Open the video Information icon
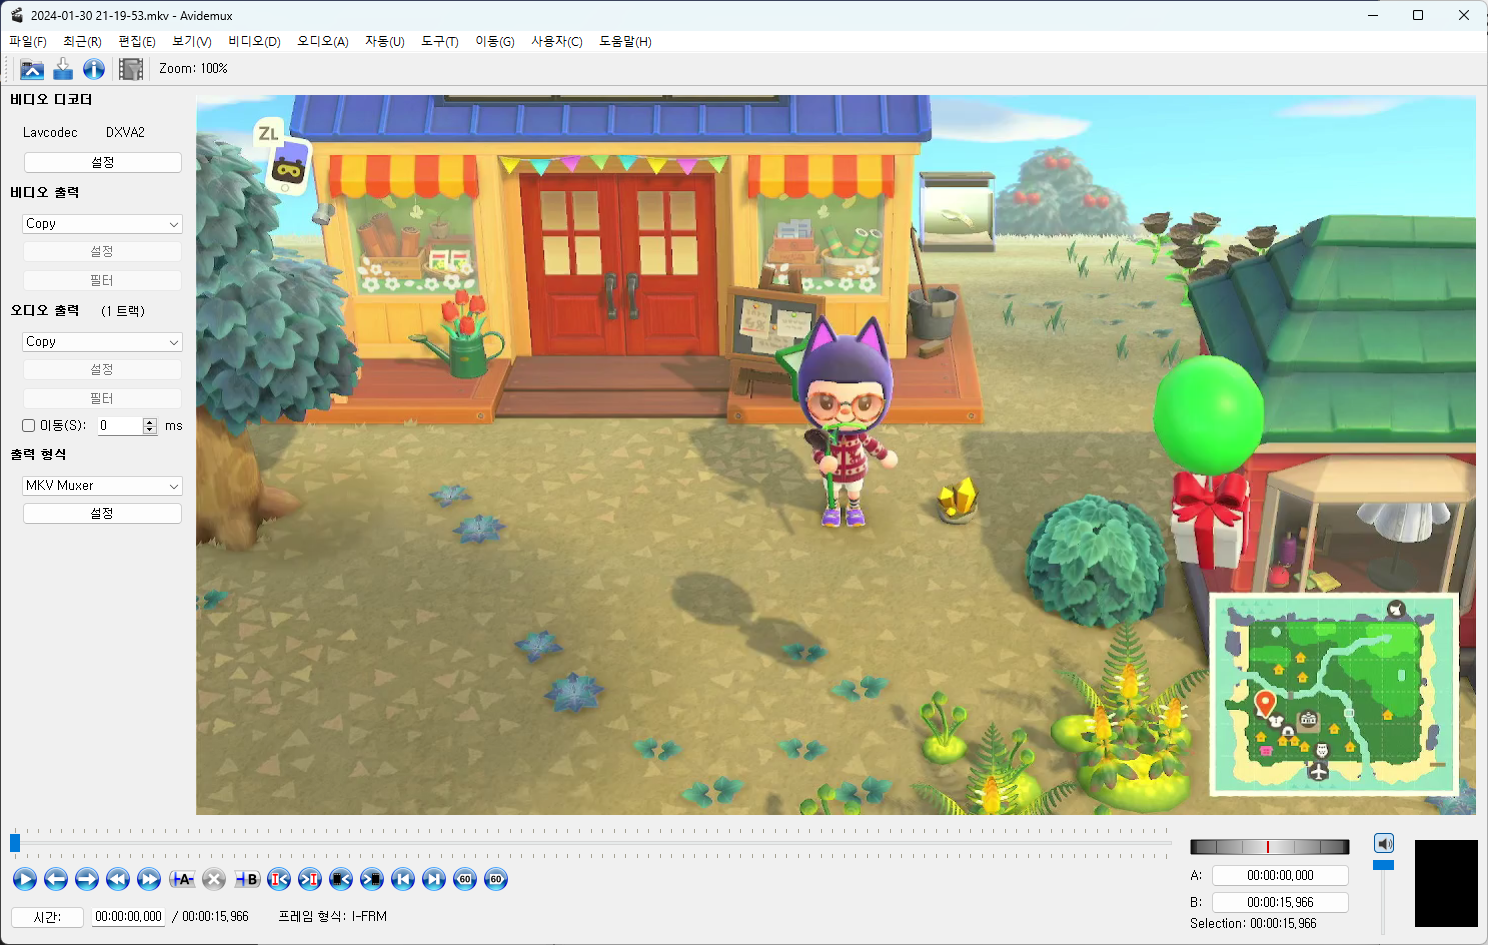 tap(94, 69)
